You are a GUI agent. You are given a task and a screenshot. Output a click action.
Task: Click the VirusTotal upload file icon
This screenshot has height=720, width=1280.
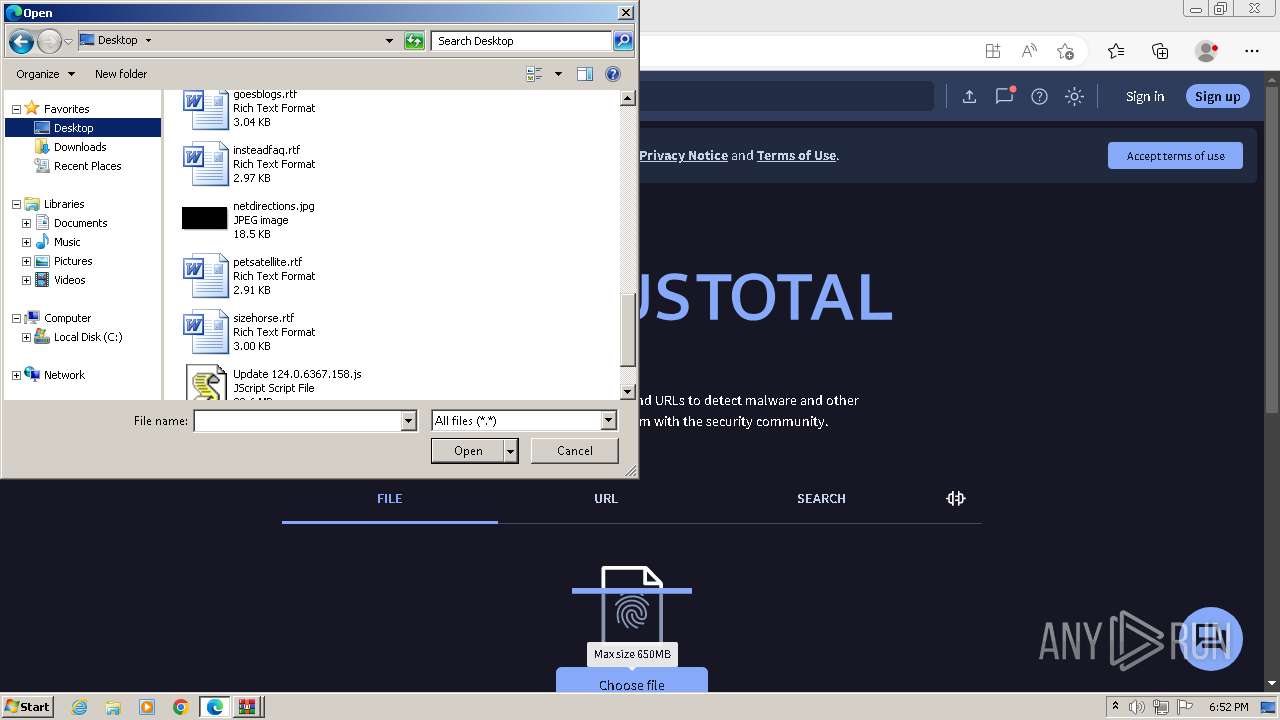(x=969, y=96)
